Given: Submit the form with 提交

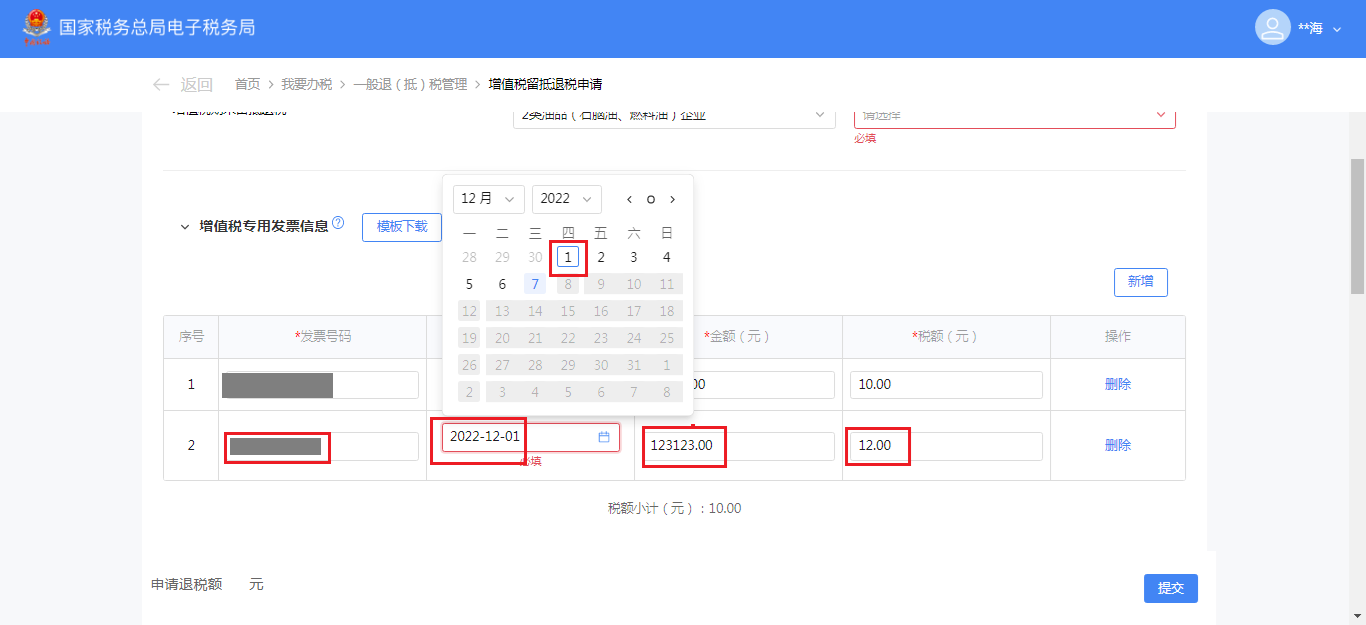Looking at the screenshot, I should click(1170, 588).
